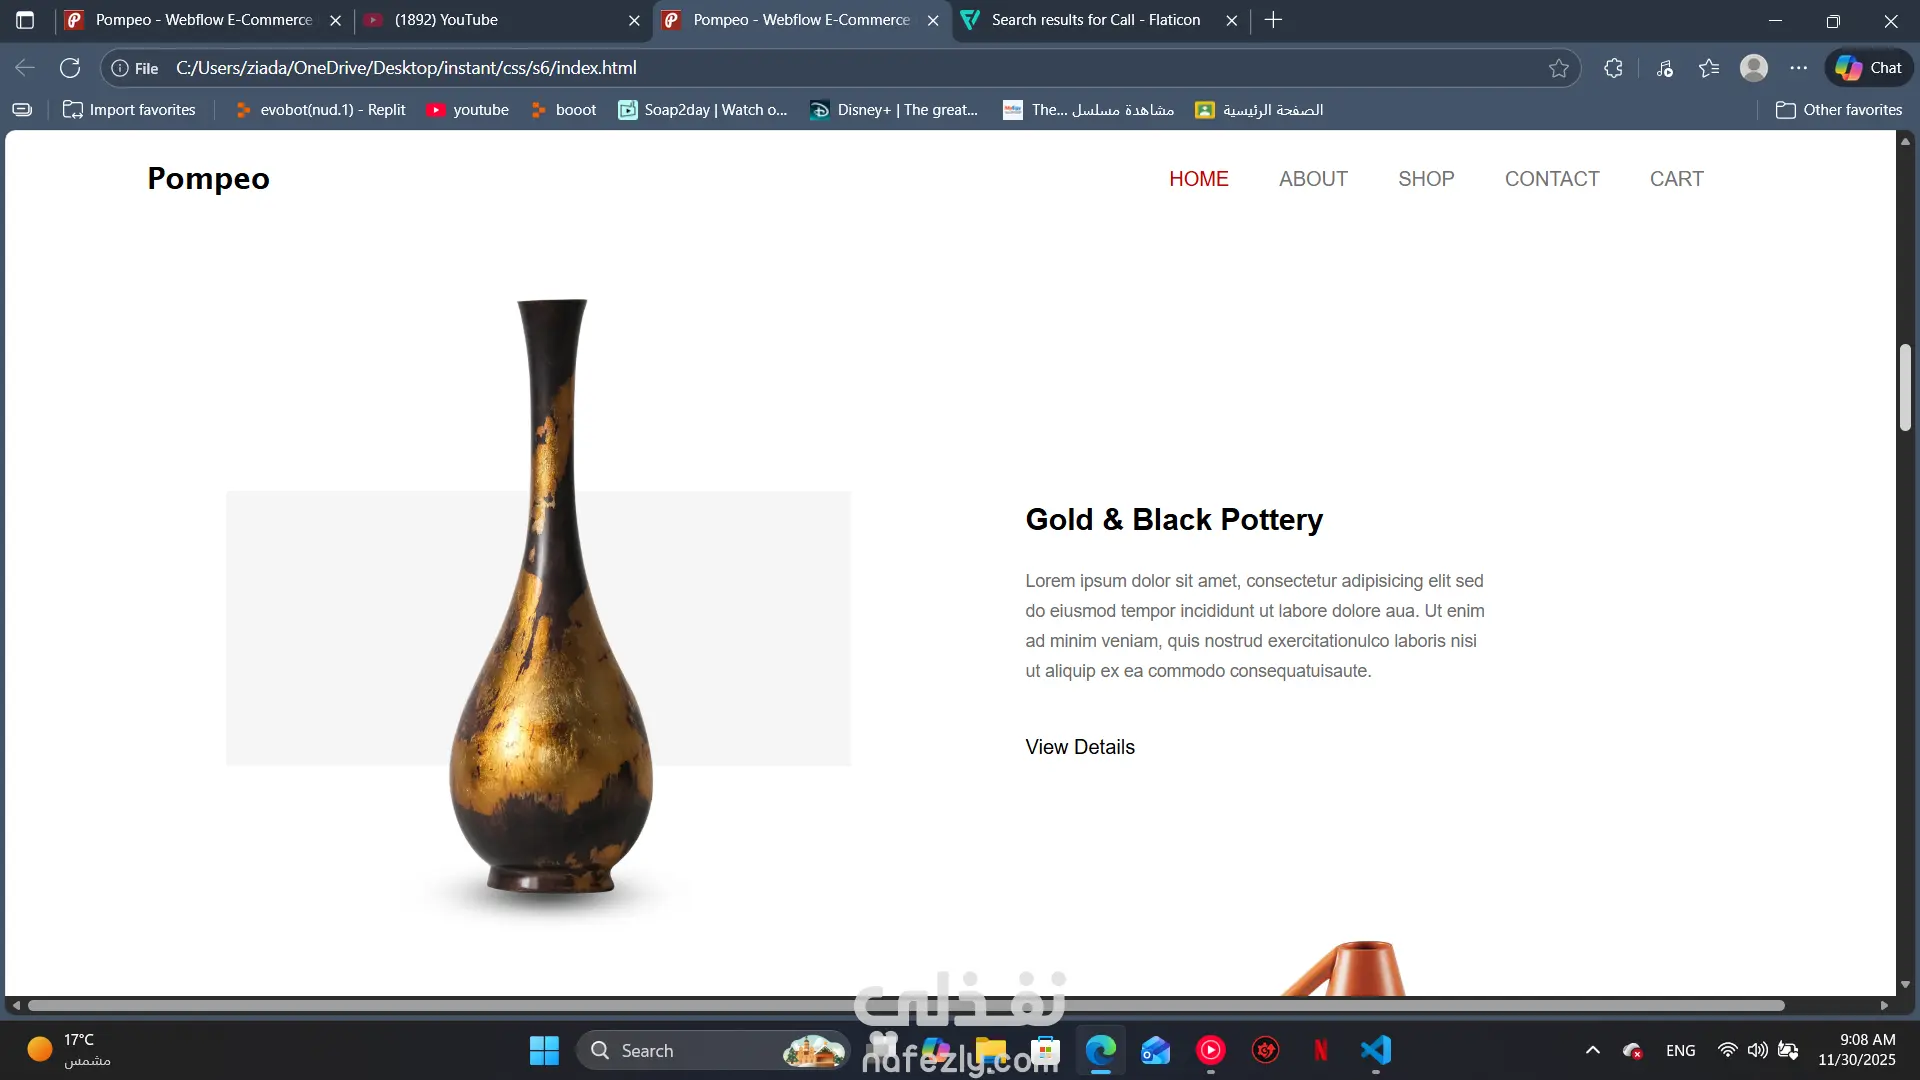
Task: Add page to favorites star icon
Action: point(1559,68)
